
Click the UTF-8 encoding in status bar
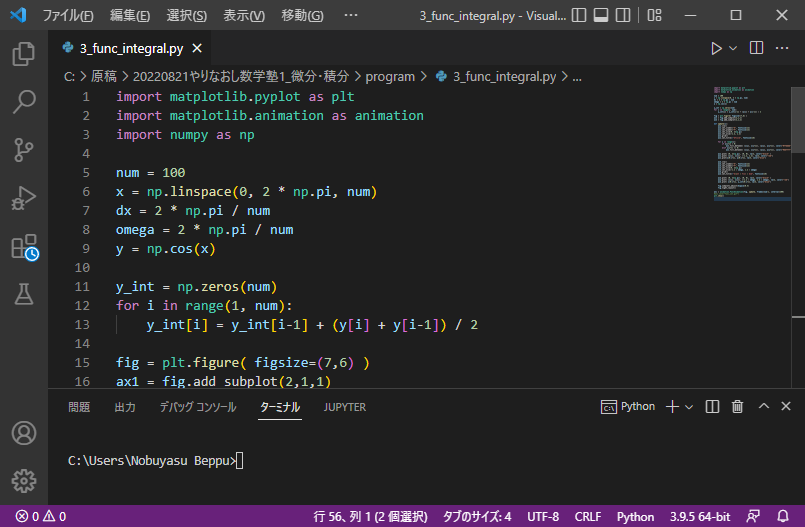point(543,517)
